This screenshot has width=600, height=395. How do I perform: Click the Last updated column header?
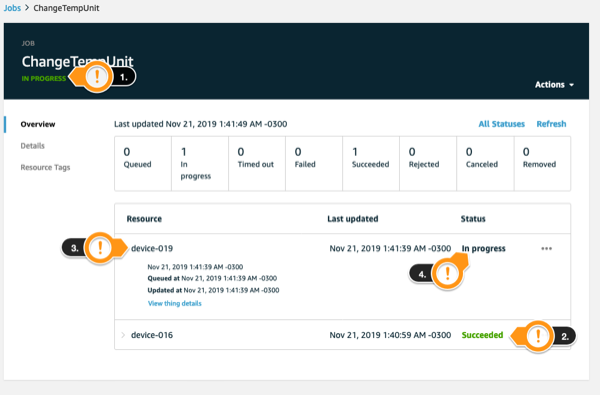pos(352,219)
